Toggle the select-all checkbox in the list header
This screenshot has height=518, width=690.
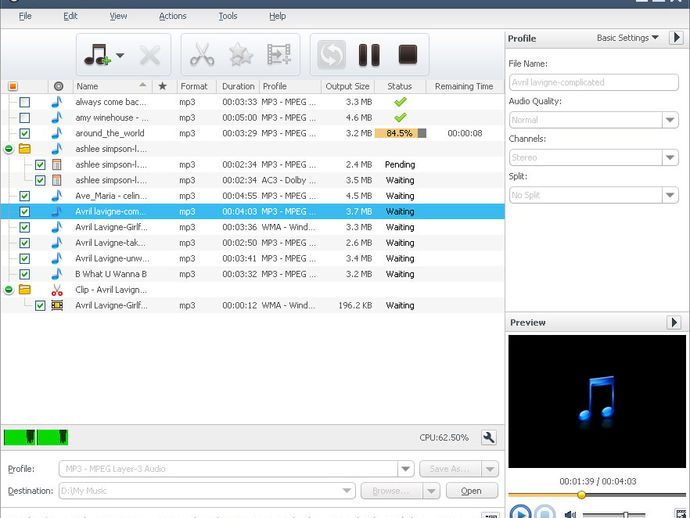[13, 86]
